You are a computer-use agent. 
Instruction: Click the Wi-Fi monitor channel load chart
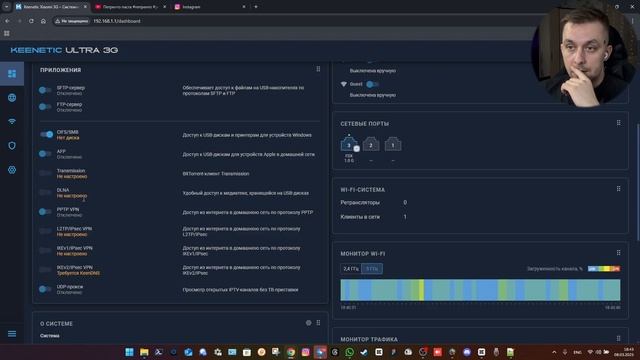(x=480, y=290)
